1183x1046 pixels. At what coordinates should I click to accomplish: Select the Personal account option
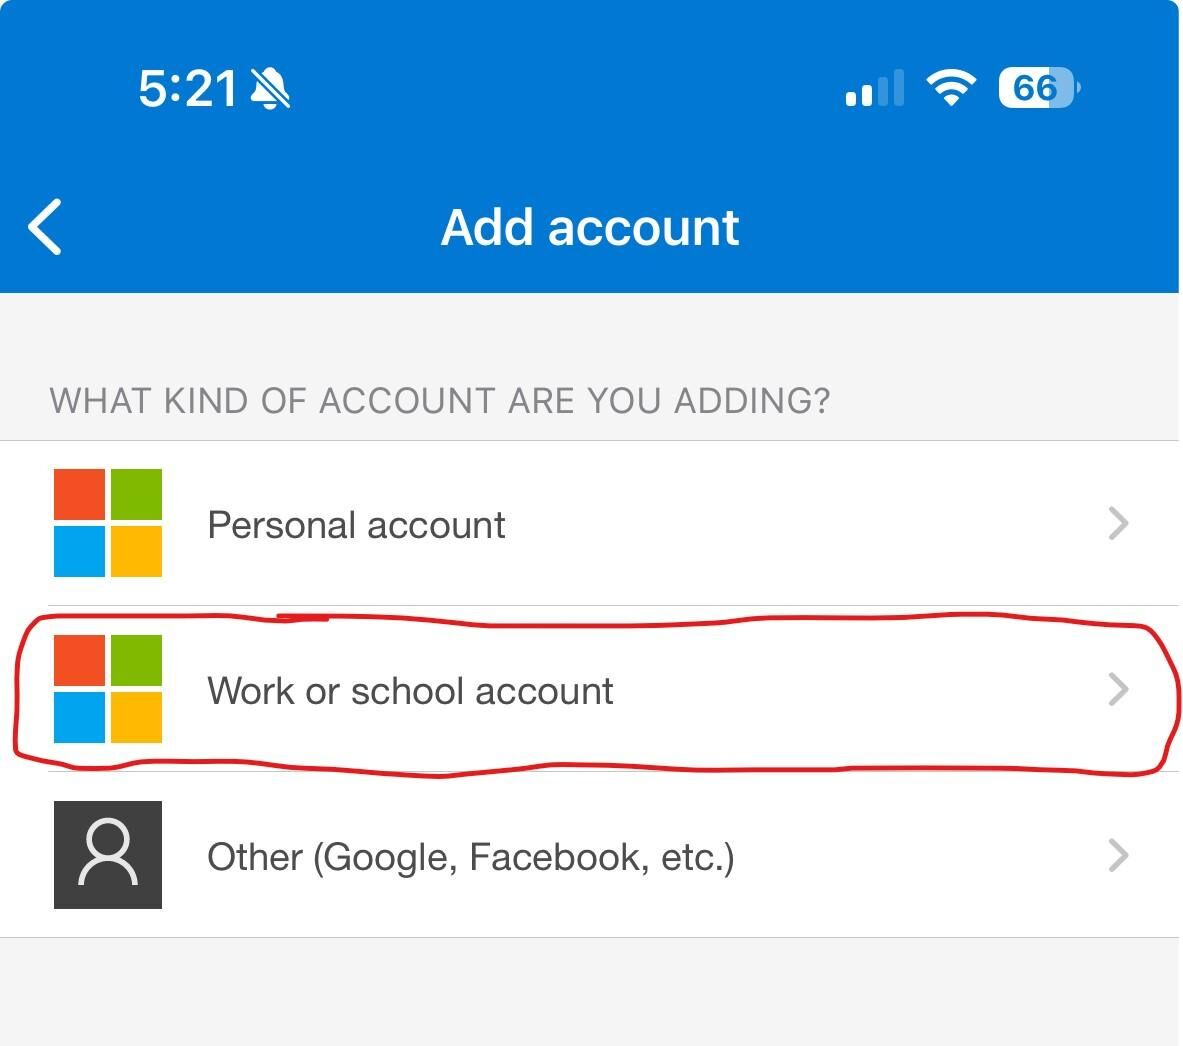356,525
